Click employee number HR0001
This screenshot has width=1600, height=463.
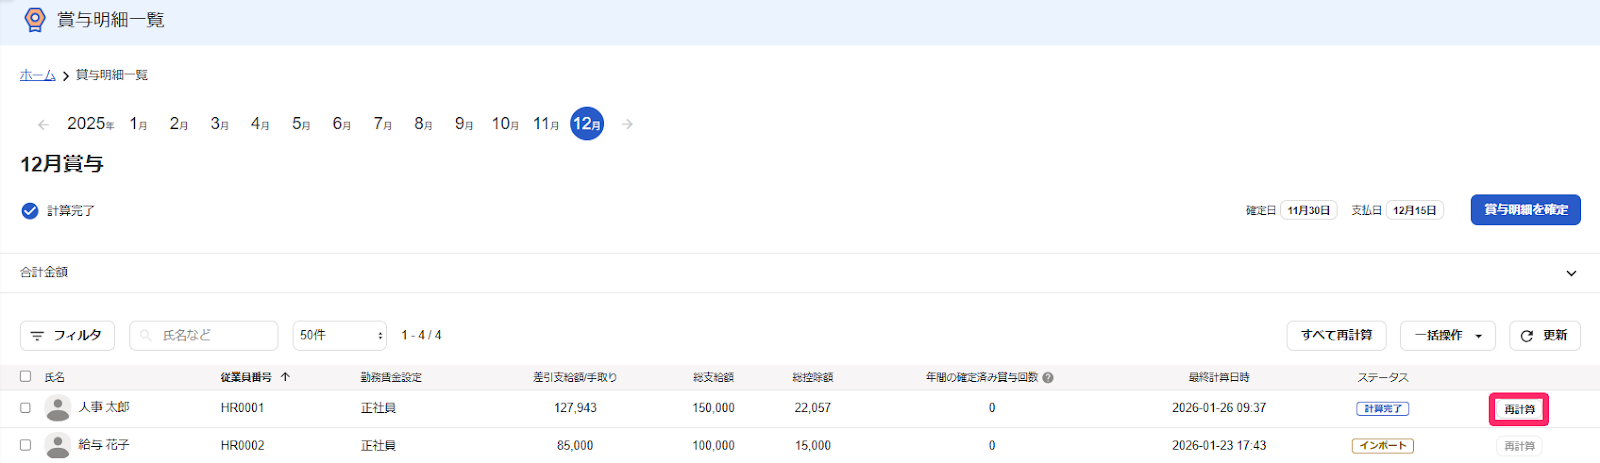click(x=243, y=408)
